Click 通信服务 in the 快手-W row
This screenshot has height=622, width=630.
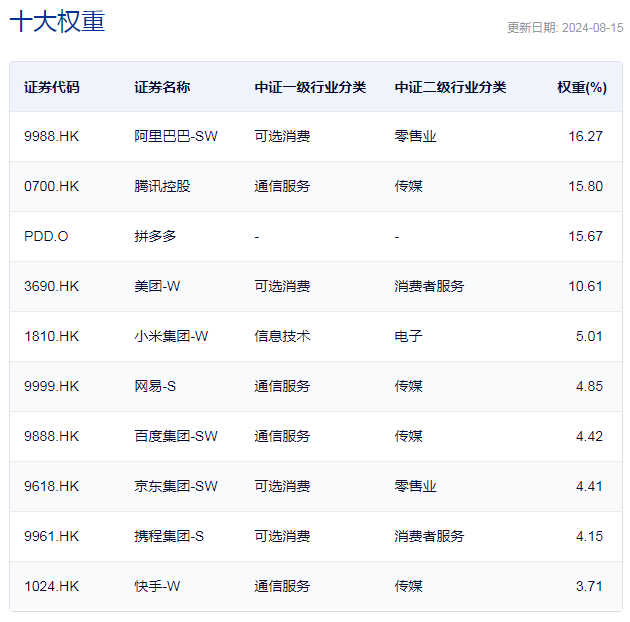pos(282,587)
